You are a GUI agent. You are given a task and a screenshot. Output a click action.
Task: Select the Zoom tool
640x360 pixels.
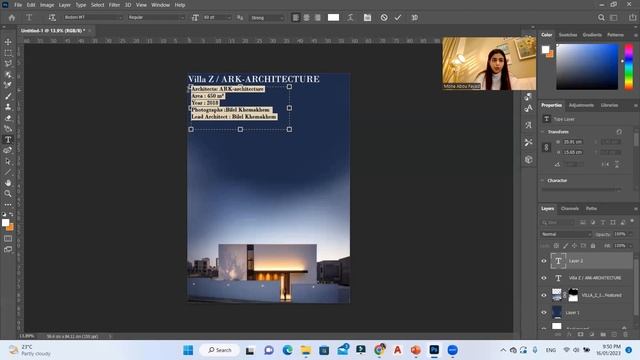pyautogui.click(x=8, y=193)
